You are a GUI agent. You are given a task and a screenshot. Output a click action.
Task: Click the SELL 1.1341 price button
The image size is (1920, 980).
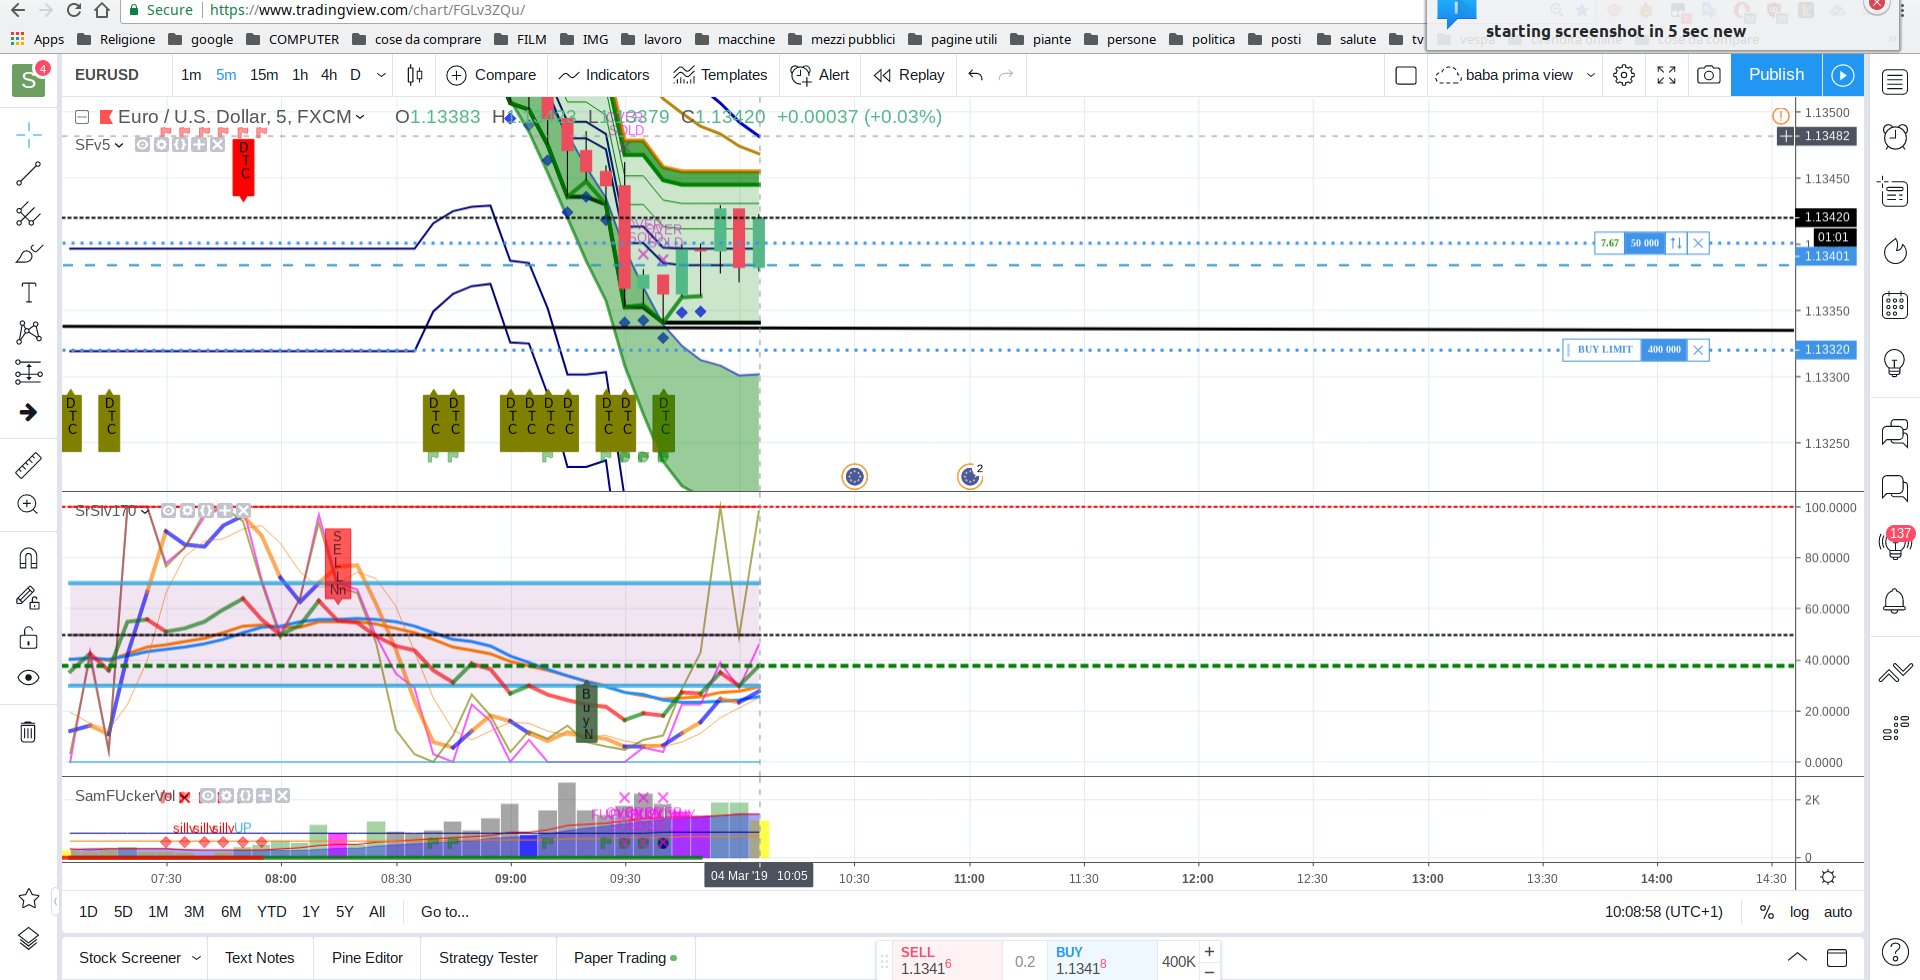point(938,960)
